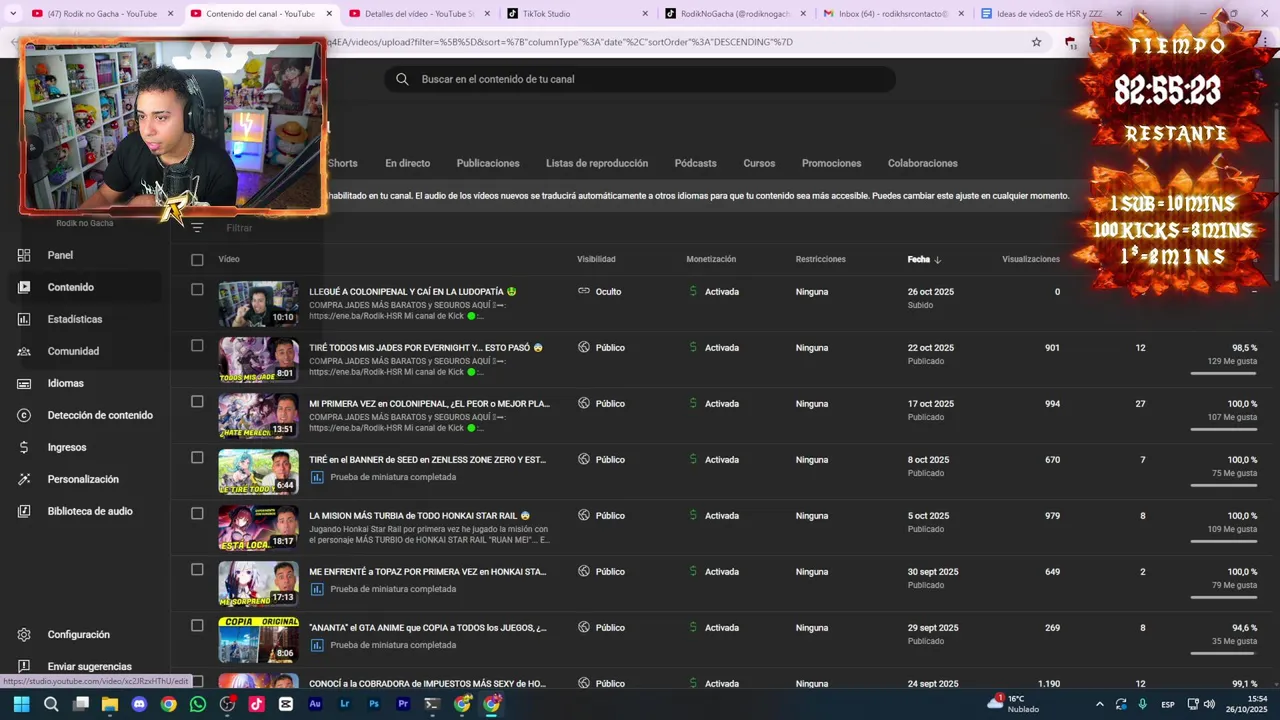Image resolution: width=1280 pixels, height=720 pixels.
Task: Click the channel content search field
Action: click(x=640, y=79)
